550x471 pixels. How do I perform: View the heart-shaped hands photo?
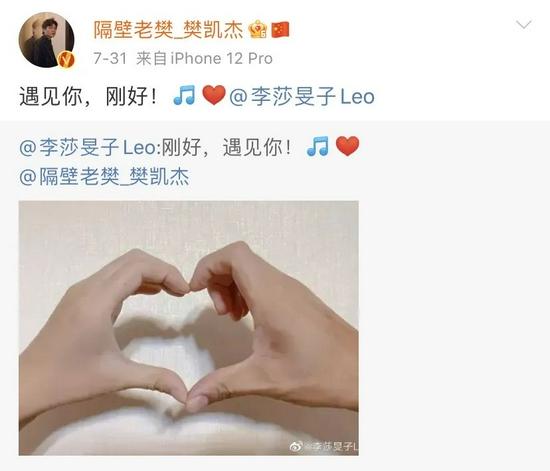(189, 328)
